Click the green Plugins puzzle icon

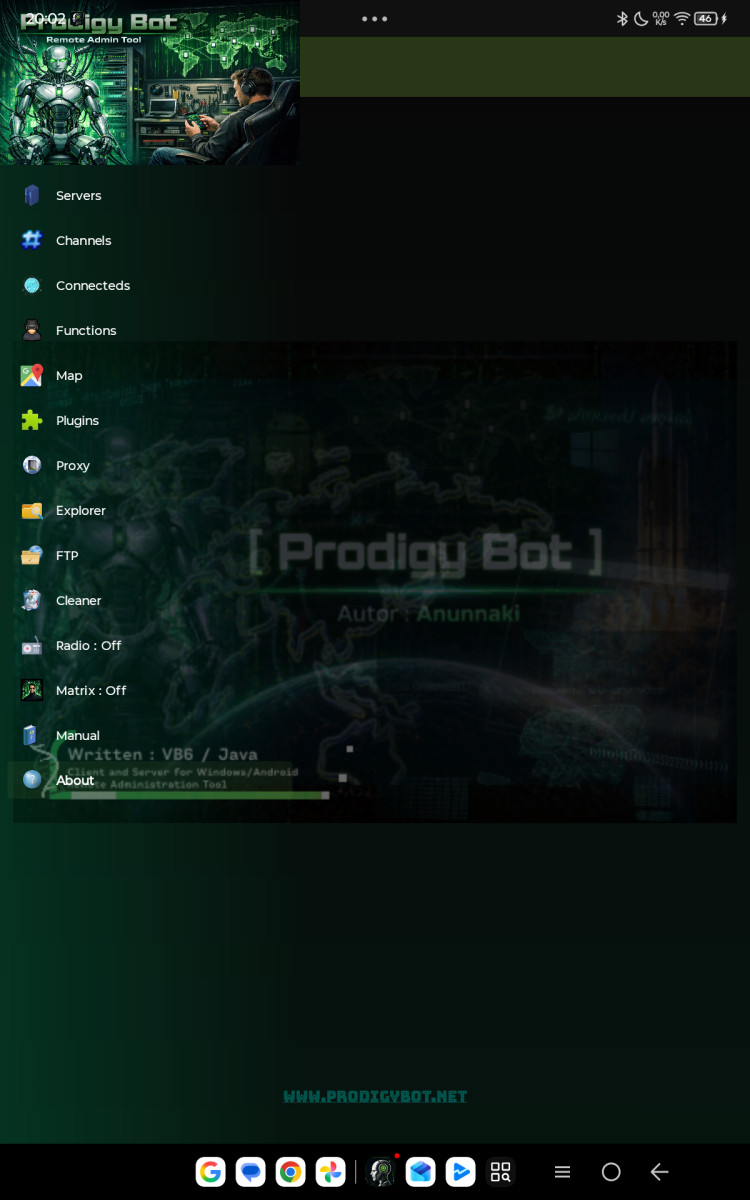click(x=32, y=420)
